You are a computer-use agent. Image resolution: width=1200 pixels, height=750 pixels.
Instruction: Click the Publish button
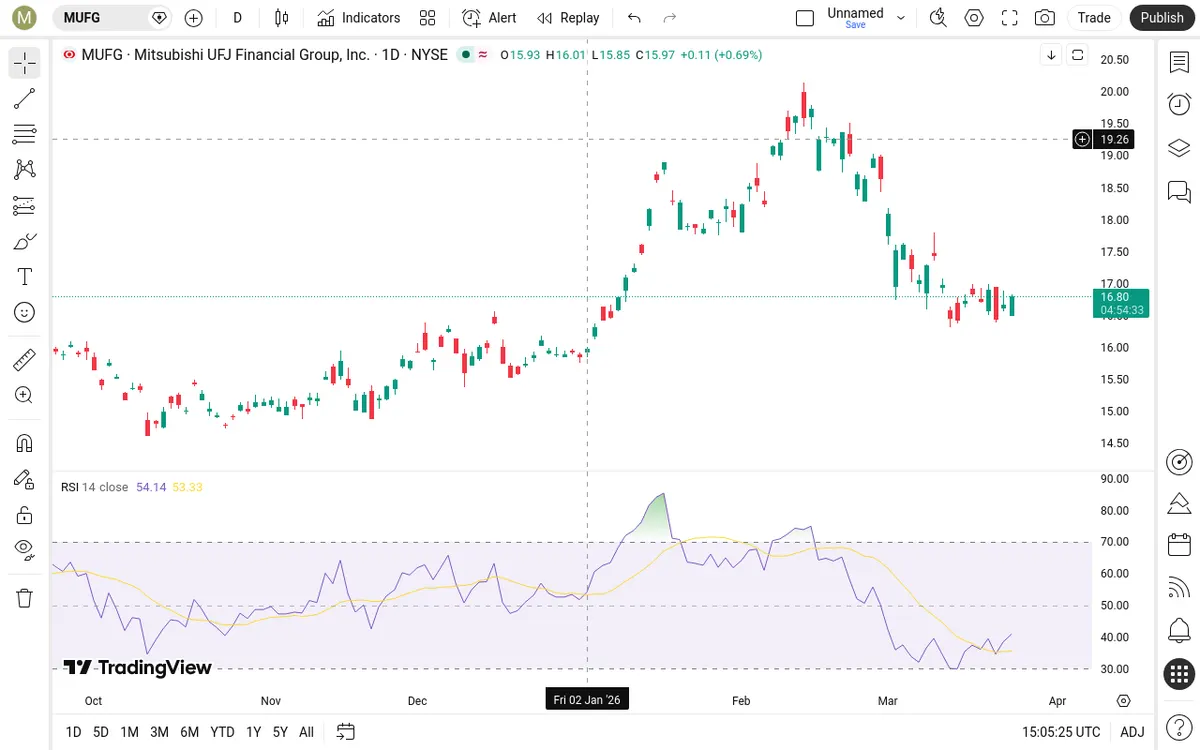coord(1162,18)
